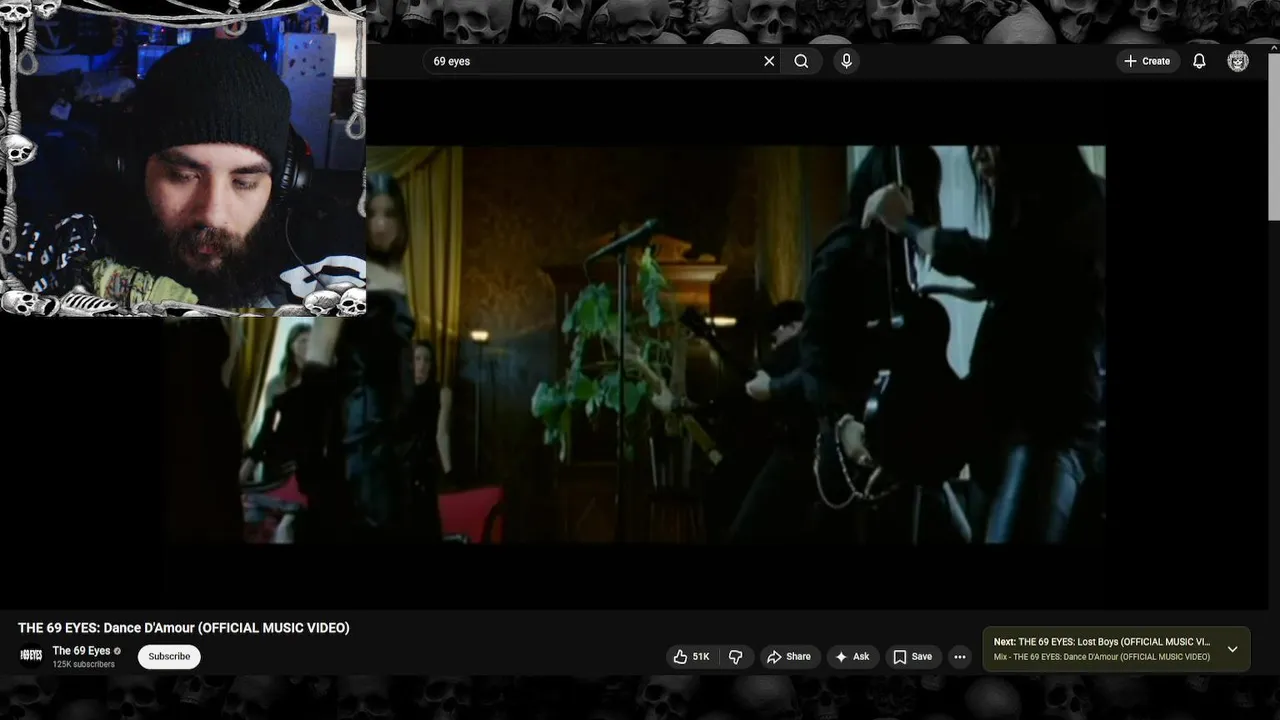The image size is (1280, 720).
Task: Open the Ask AI button
Action: pyautogui.click(x=852, y=657)
